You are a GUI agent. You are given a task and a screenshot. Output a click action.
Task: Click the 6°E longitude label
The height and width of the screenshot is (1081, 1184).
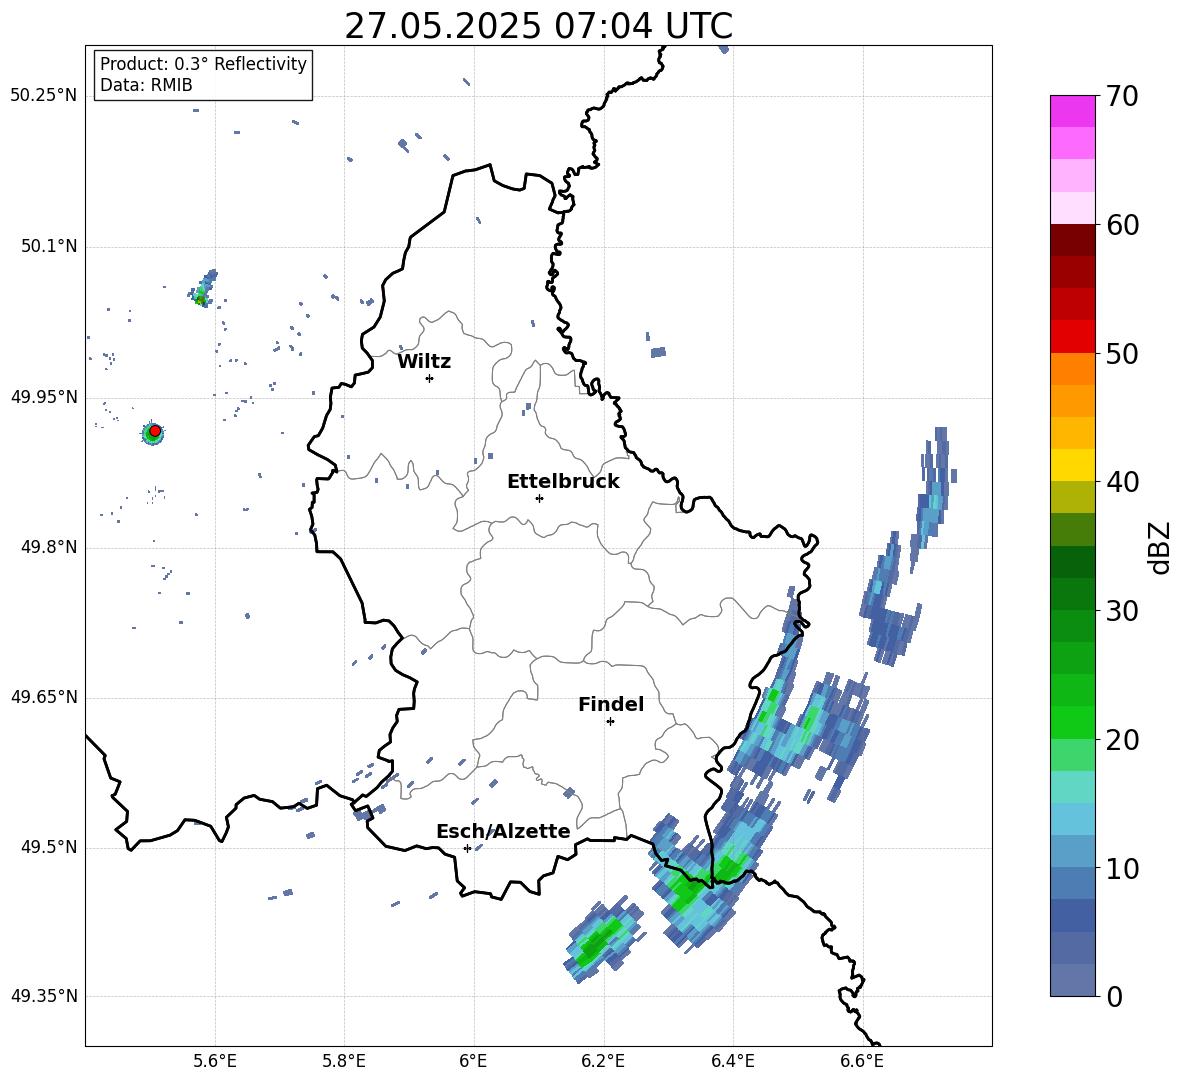click(x=473, y=1061)
